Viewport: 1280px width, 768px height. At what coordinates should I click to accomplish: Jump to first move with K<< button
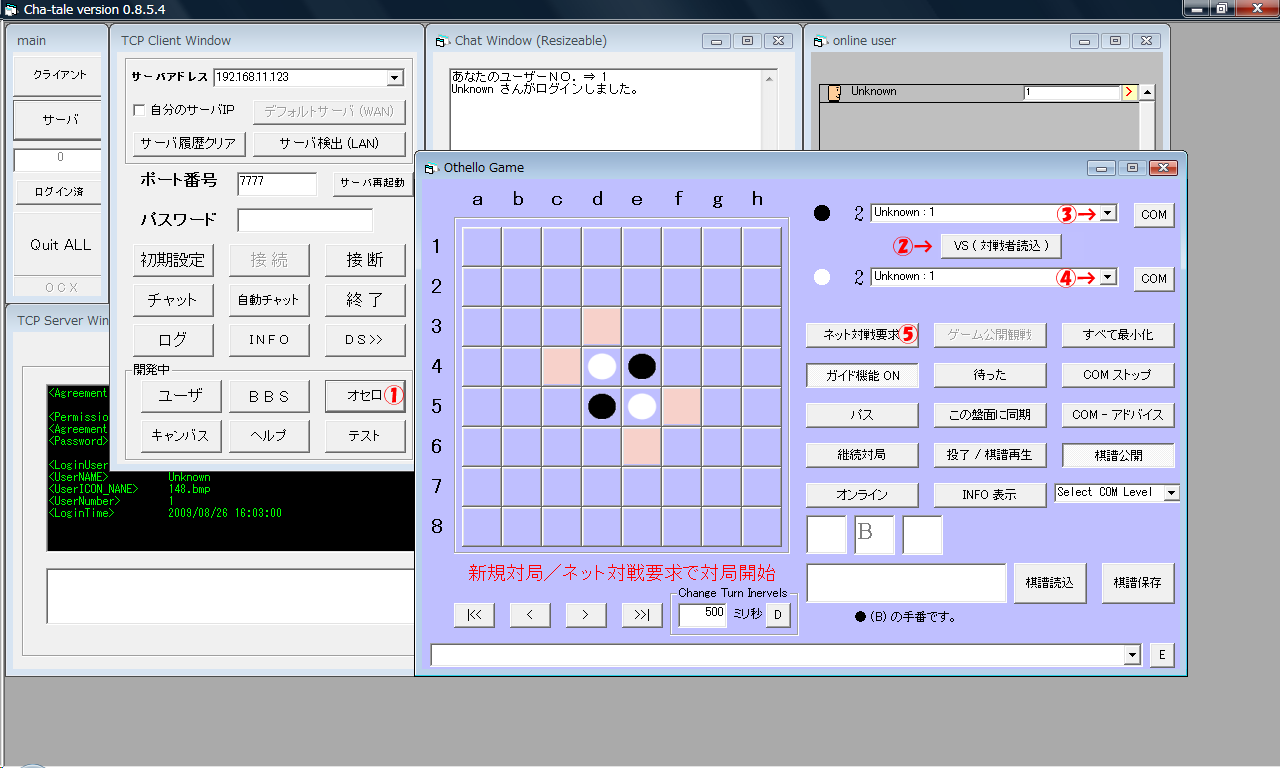tap(473, 615)
